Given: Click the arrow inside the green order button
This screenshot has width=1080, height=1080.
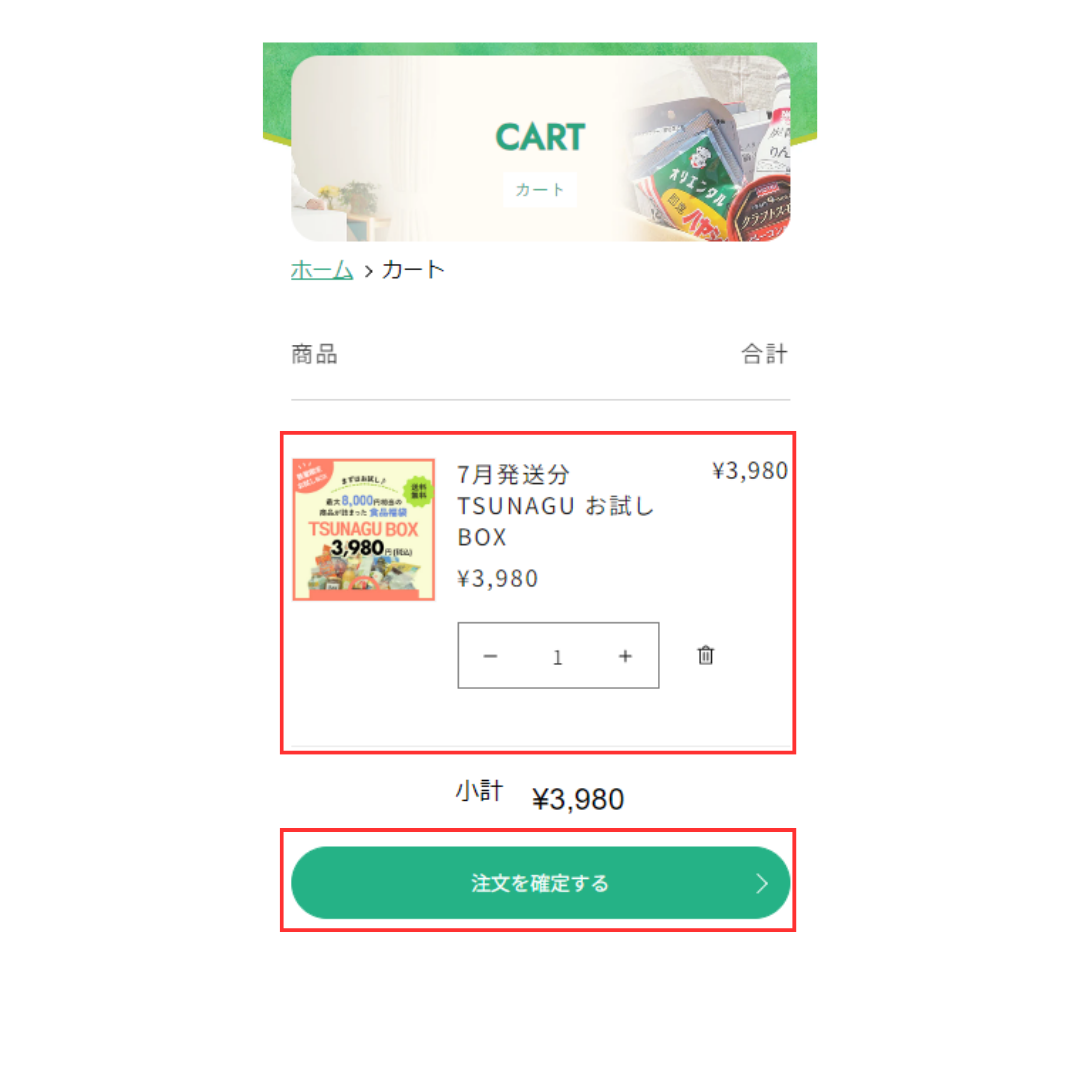Looking at the screenshot, I should (761, 883).
